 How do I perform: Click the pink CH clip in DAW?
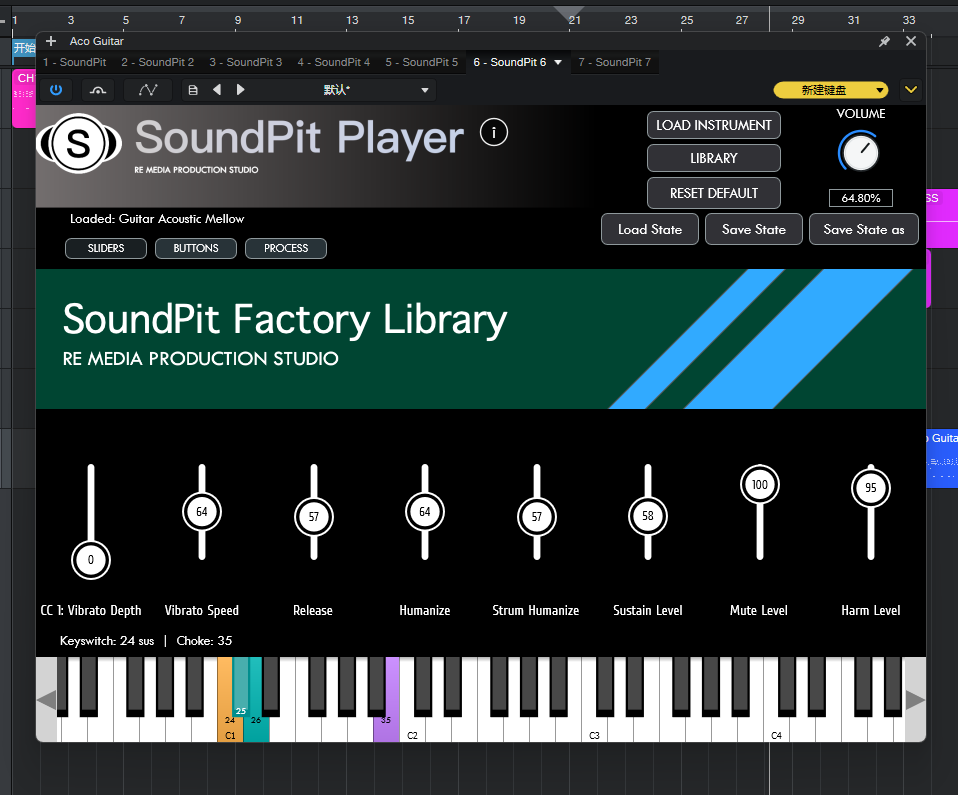click(24, 98)
